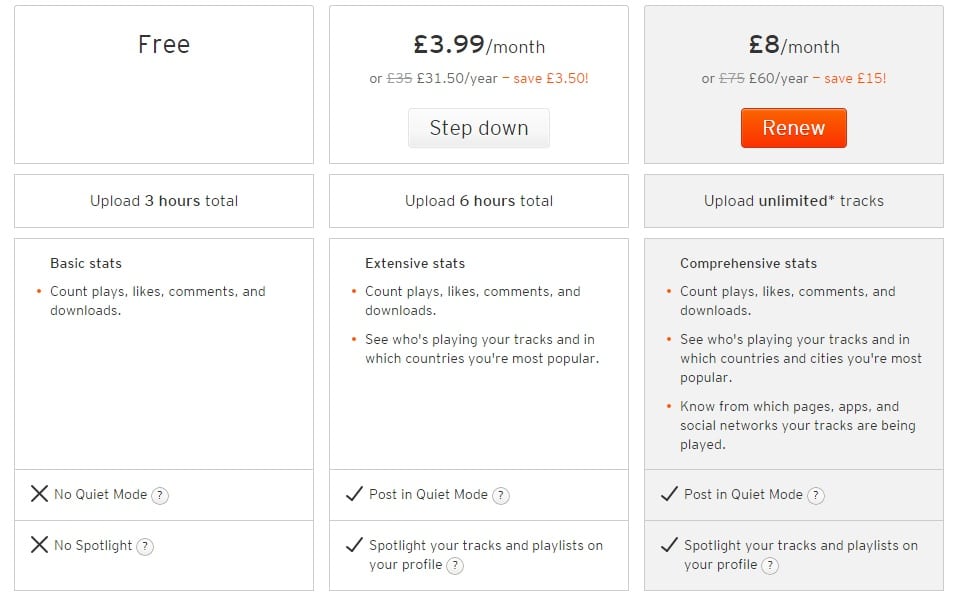
Task: Click the orange Renew button
Action: click(x=794, y=128)
